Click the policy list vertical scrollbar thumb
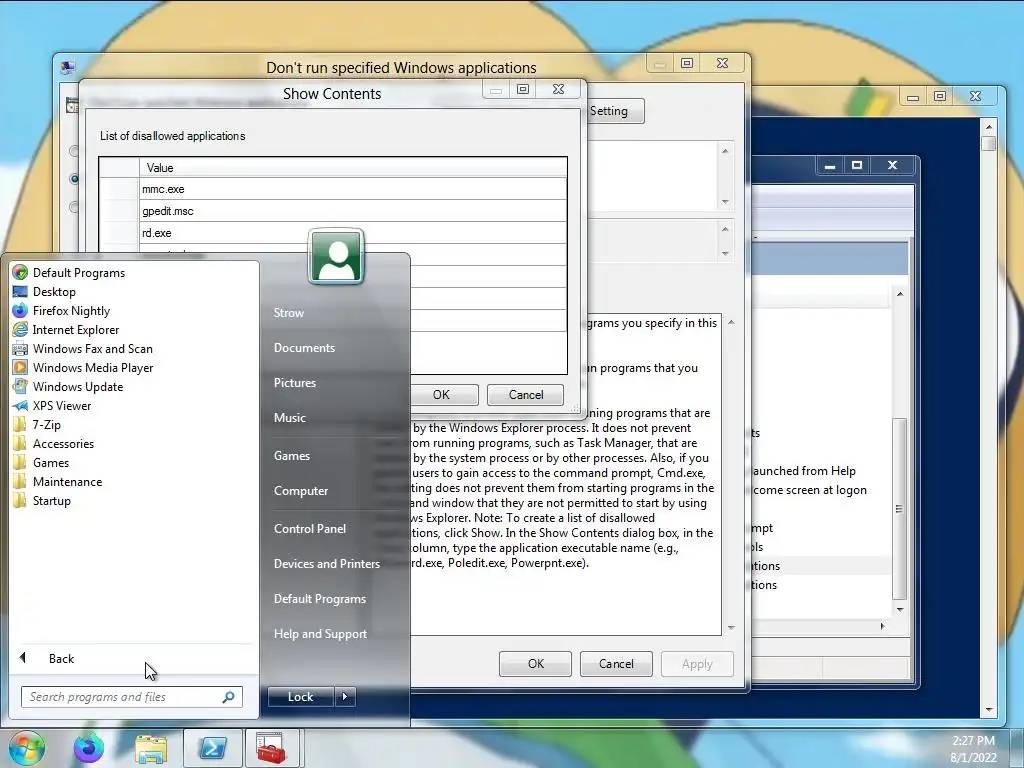The image size is (1024, 768). pyautogui.click(x=899, y=508)
